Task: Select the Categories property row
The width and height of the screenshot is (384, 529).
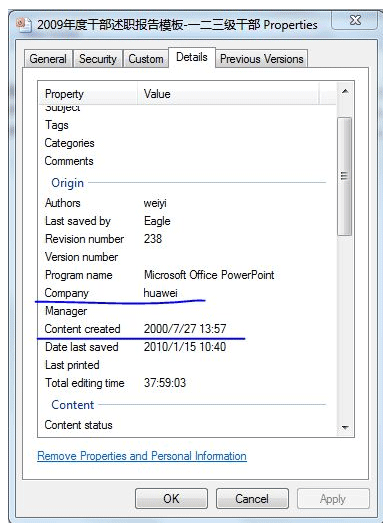Action: tap(187, 143)
